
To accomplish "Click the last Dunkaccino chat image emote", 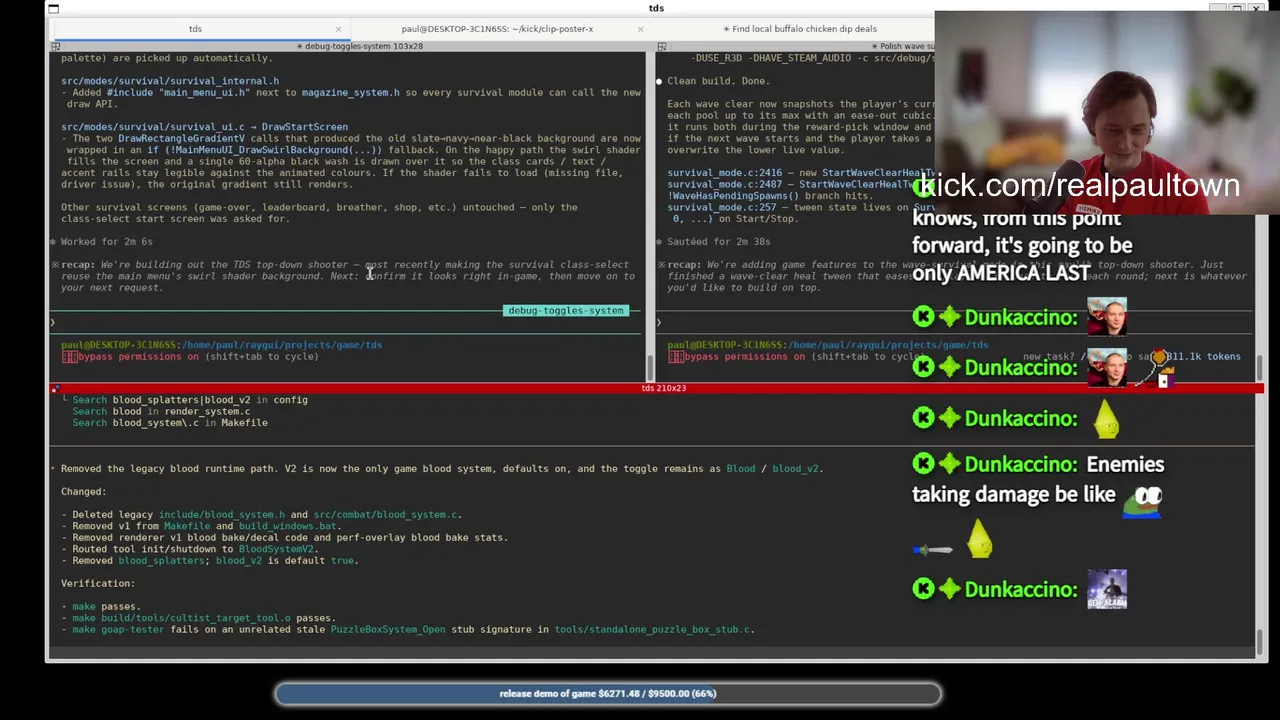I will click(x=1107, y=589).
